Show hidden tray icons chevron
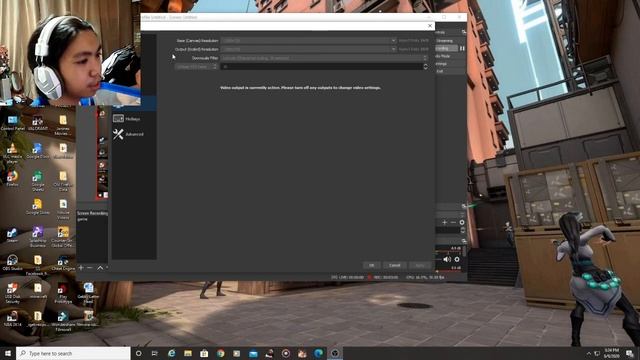The height and width of the screenshot is (360, 640). (588, 353)
